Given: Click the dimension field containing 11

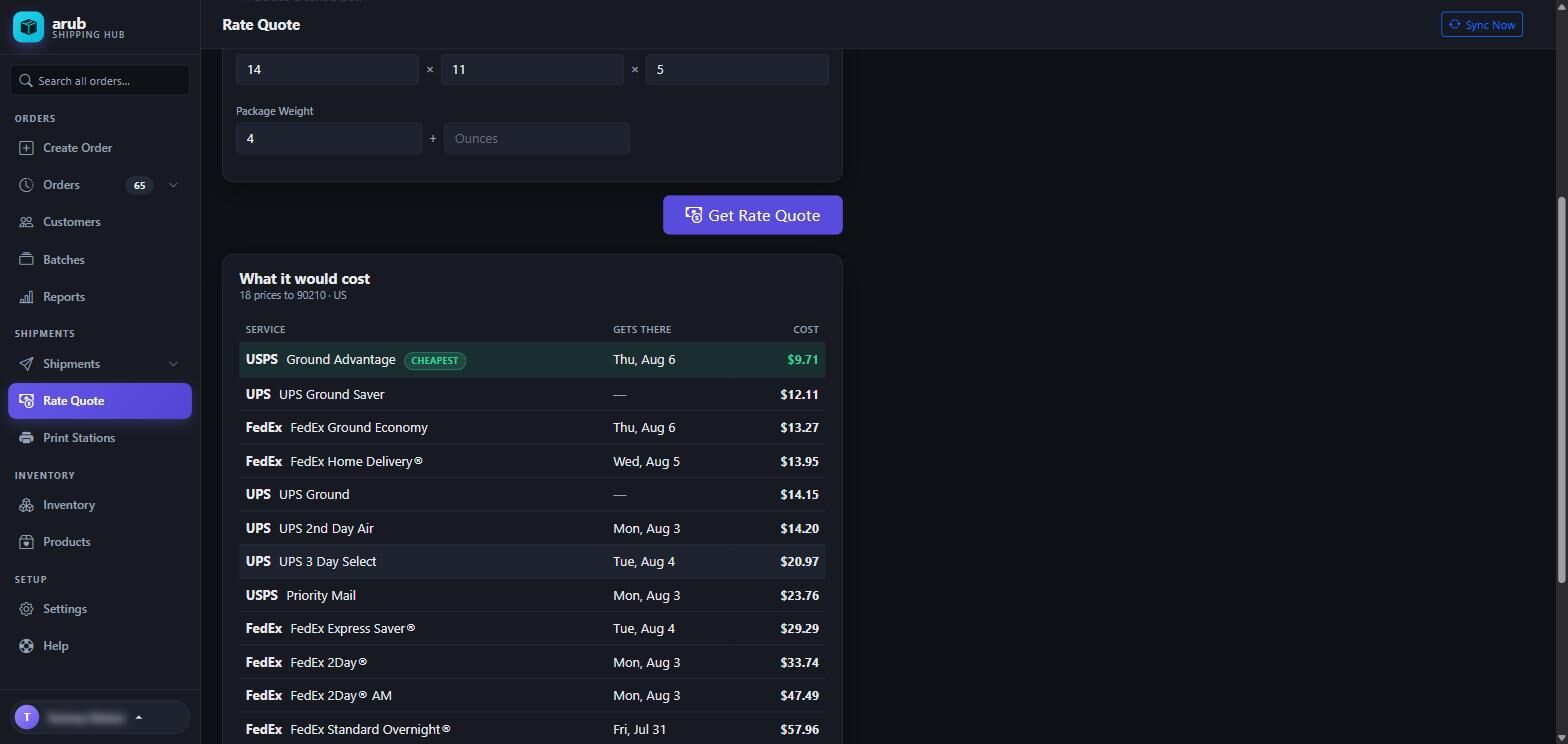Looking at the screenshot, I should tap(532, 69).
